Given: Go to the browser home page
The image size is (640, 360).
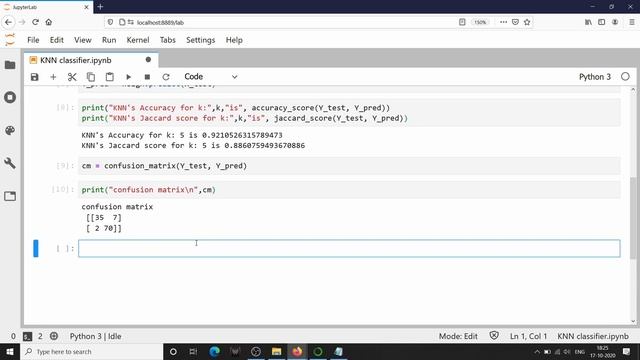Looking at the screenshot, I should point(49,22).
